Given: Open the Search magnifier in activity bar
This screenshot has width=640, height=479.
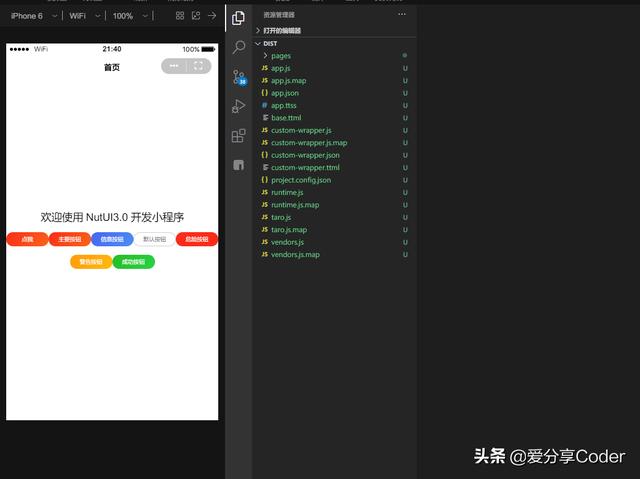Looking at the screenshot, I should 239,47.
